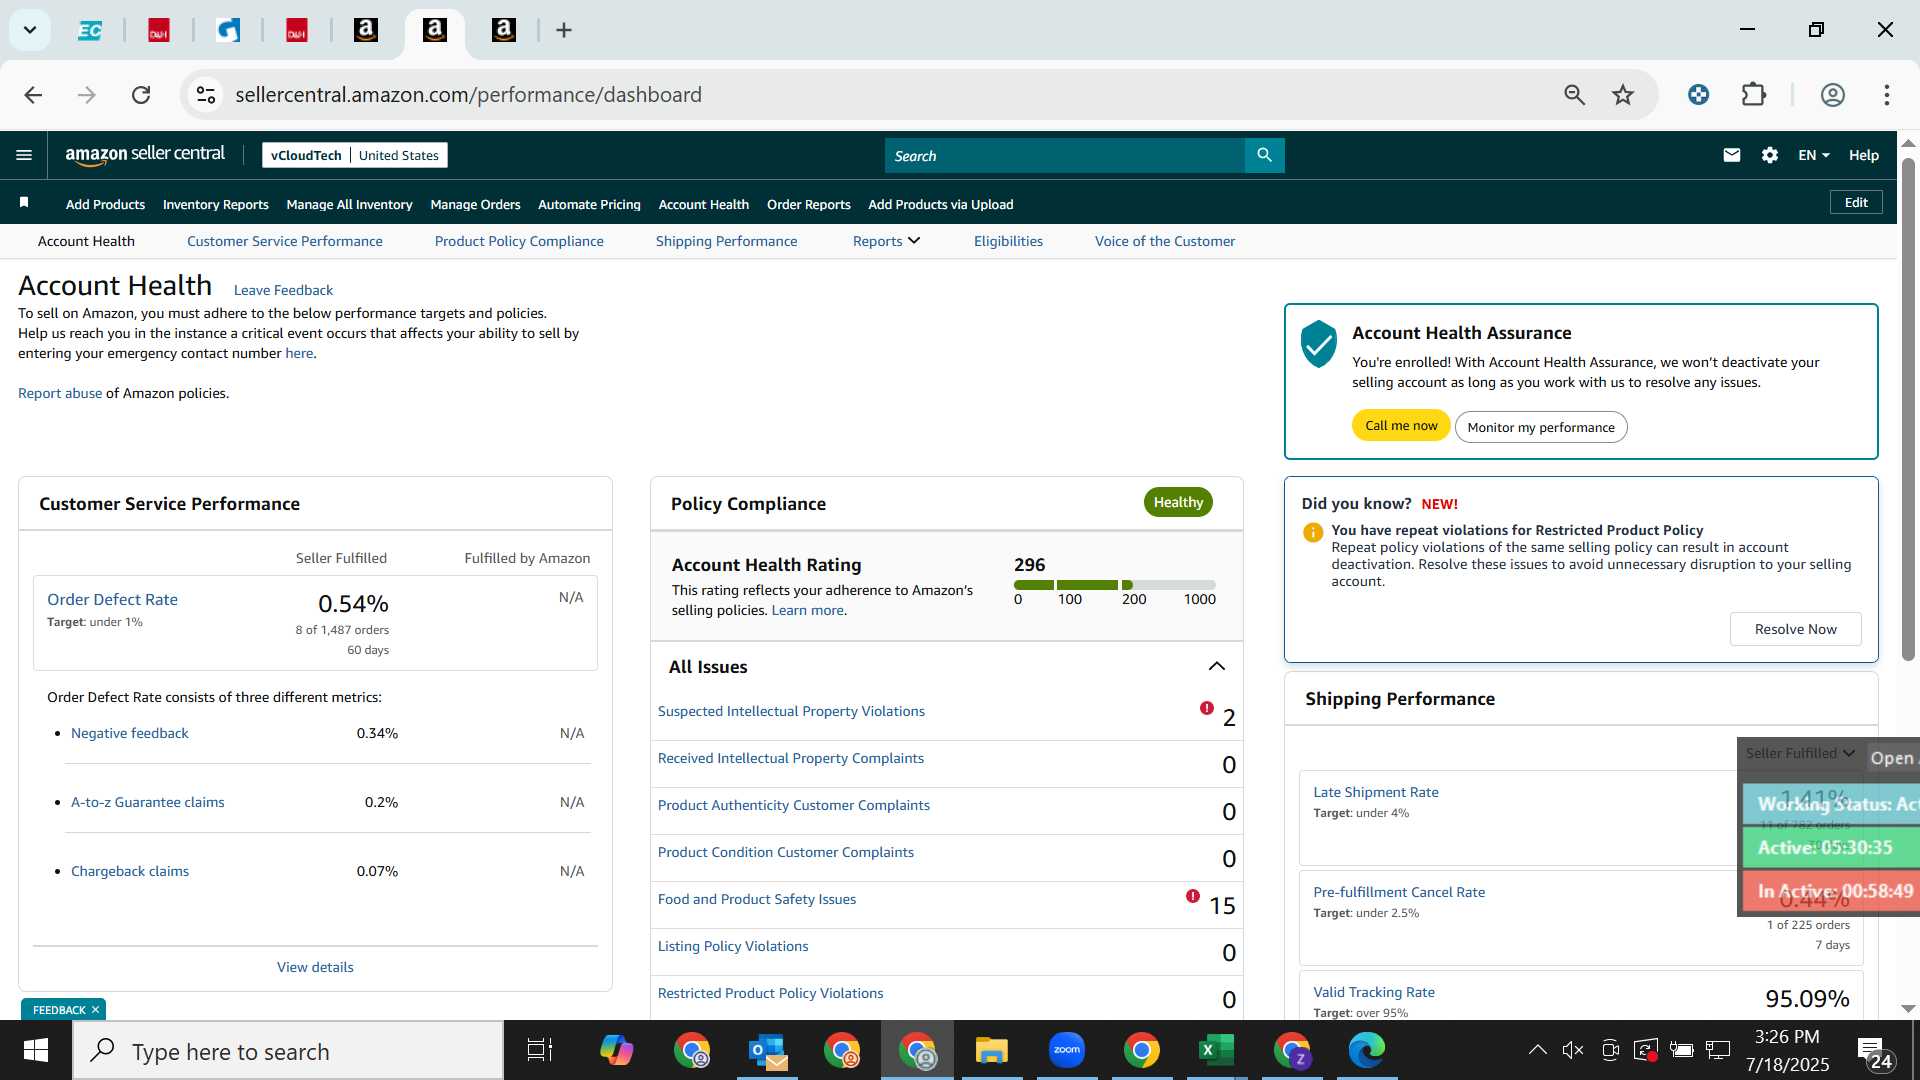Open the browser extensions puzzle icon
Viewport: 1920px width, 1080px height.
[x=1754, y=95]
